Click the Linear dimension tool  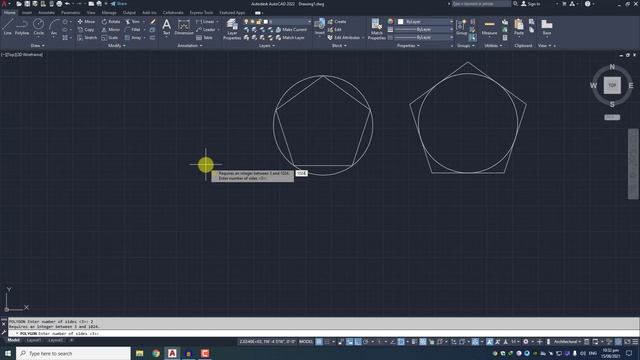pyautogui.click(x=205, y=21)
